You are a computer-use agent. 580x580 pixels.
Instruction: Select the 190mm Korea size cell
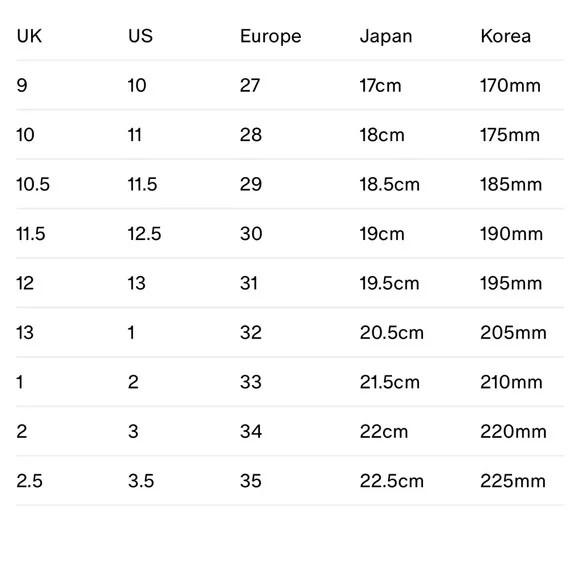point(512,234)
